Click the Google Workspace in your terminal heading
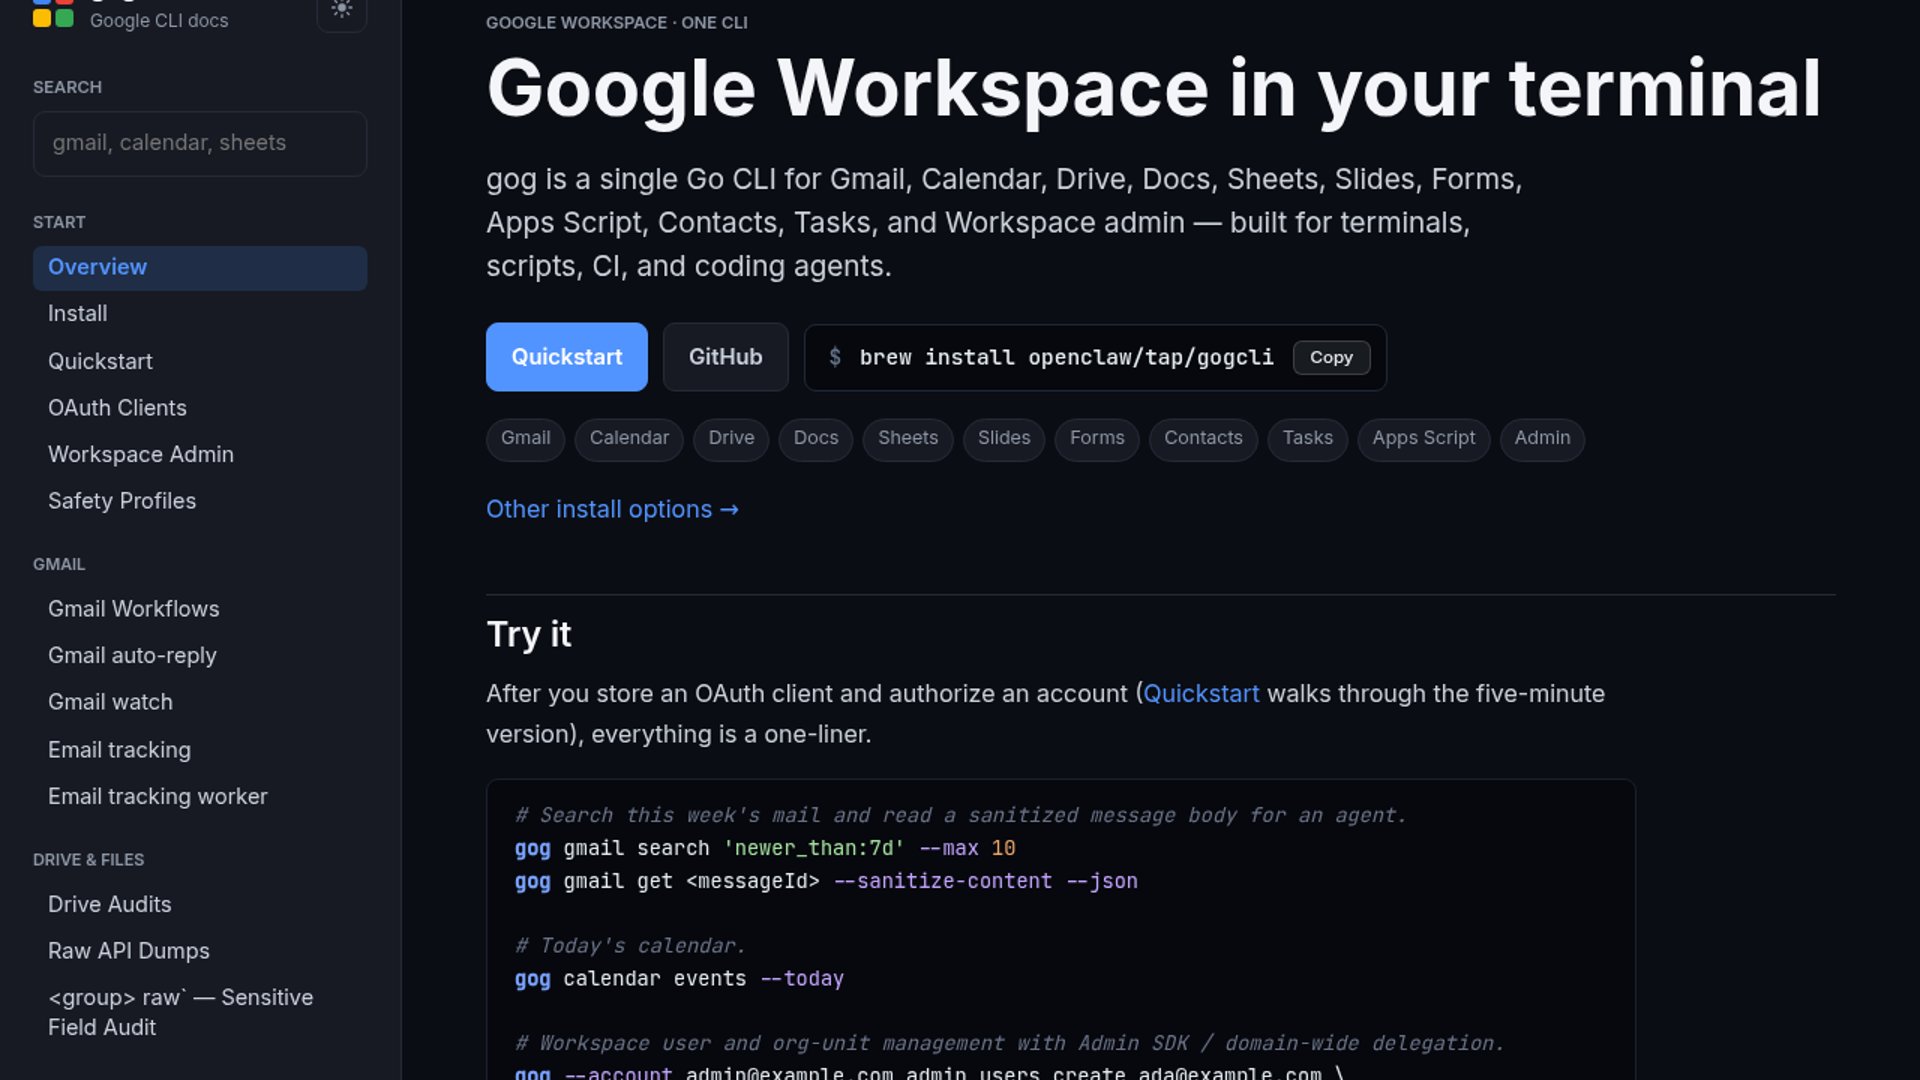 [1153, 89]
